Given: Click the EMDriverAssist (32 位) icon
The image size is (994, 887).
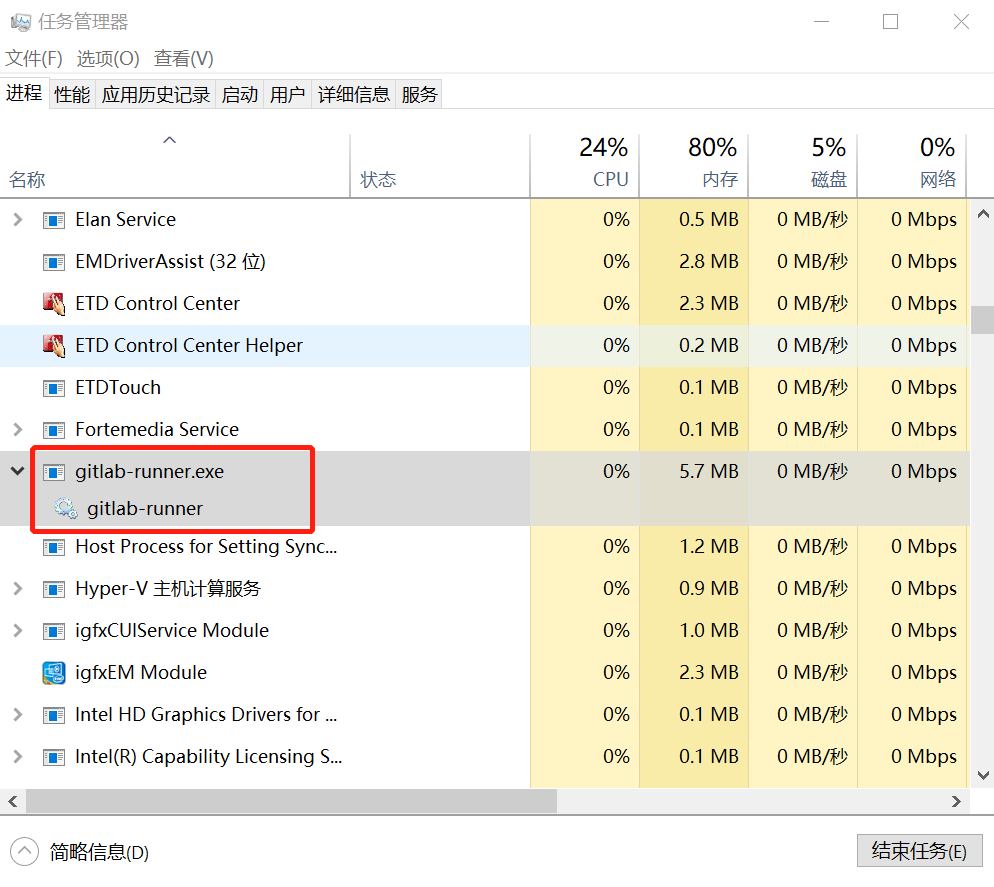Looking at the screenshot, I should 53,261.
